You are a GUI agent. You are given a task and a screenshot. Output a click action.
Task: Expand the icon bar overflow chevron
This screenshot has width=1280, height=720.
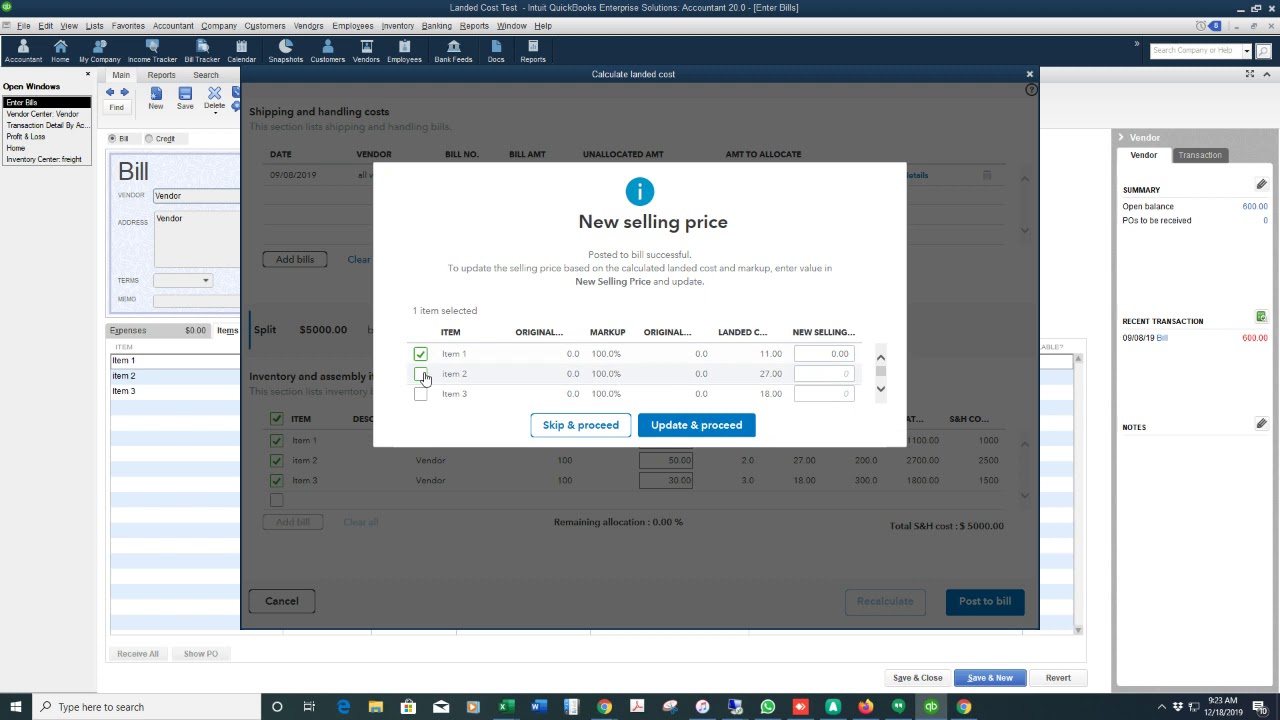(x=1136, y=44)
